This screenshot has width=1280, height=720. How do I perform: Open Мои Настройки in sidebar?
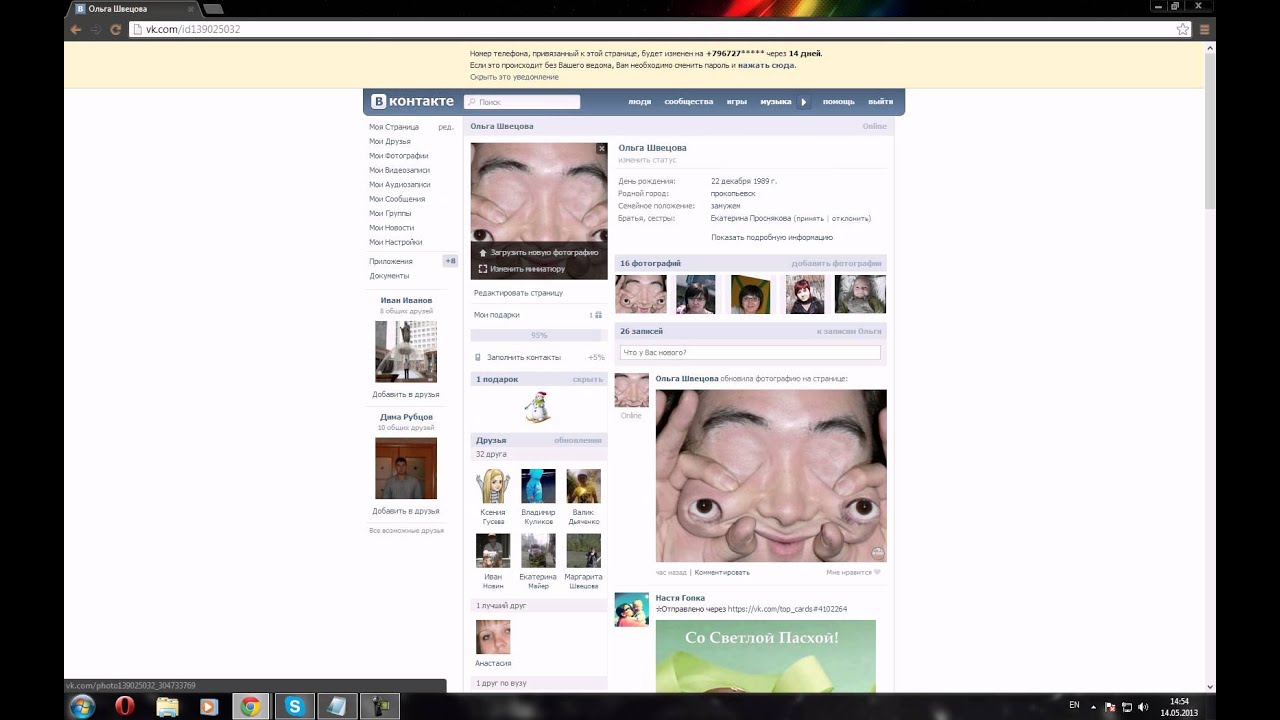click(396, 242)
